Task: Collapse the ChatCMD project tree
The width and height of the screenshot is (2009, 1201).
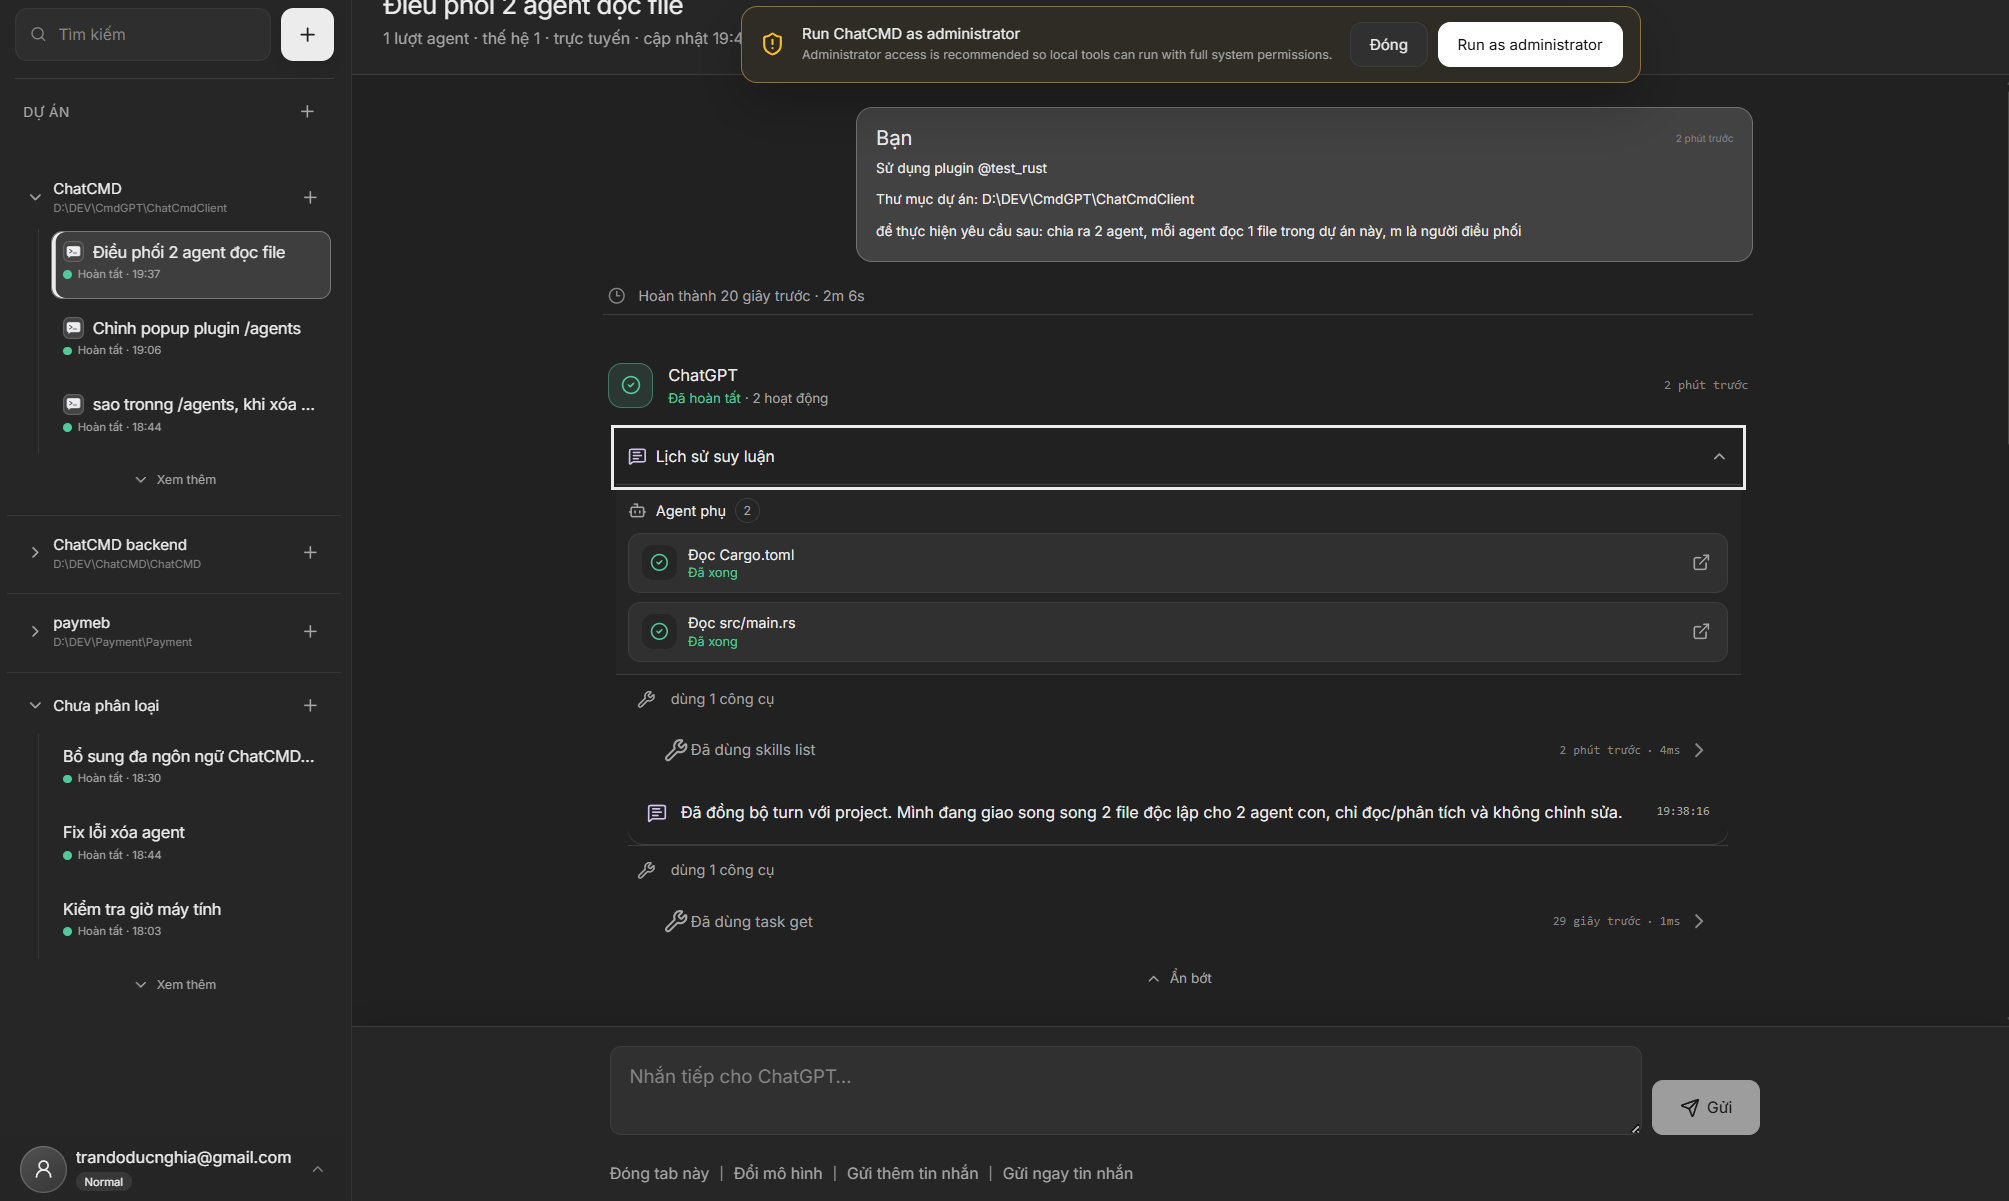Action: tap(35, 197)
